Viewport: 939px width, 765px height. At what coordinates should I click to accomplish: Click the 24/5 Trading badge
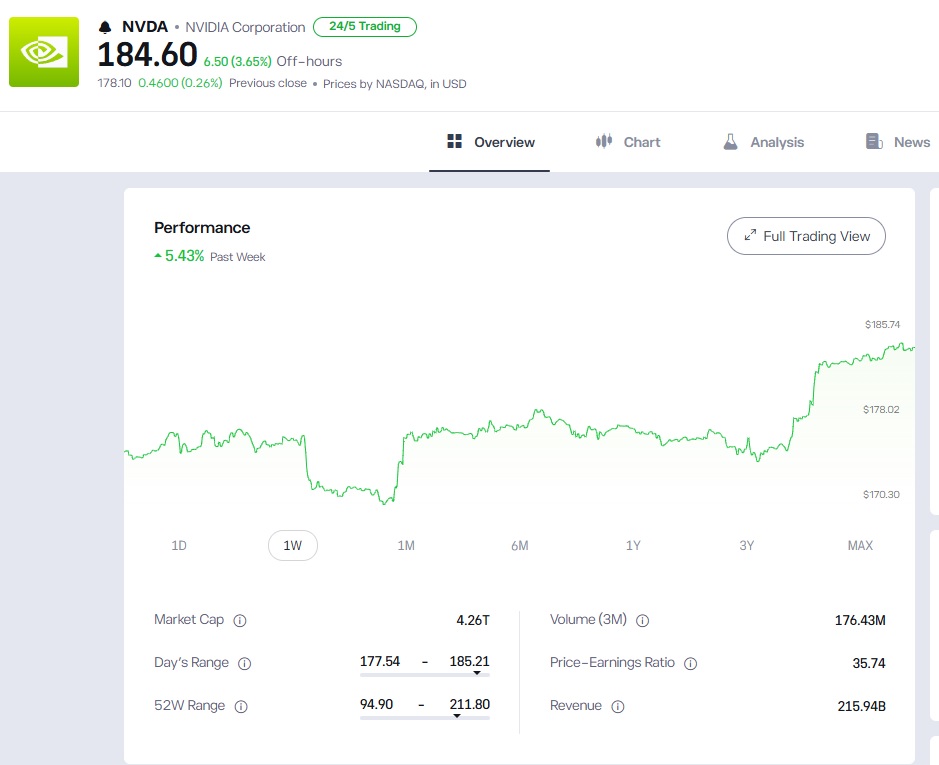pos(365,27)
